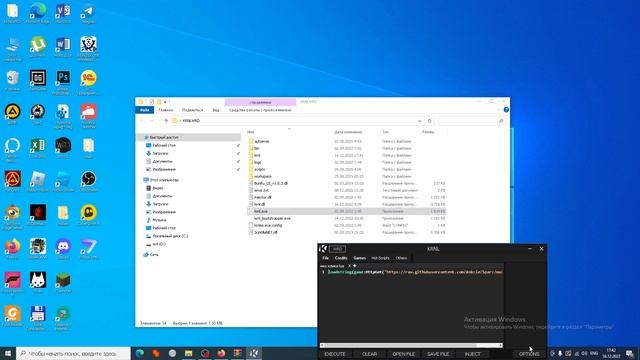The height and width of the screenshot is (360, 640).
Task: Click the script editor code line in KRNL
Action: tap(415, 272)
